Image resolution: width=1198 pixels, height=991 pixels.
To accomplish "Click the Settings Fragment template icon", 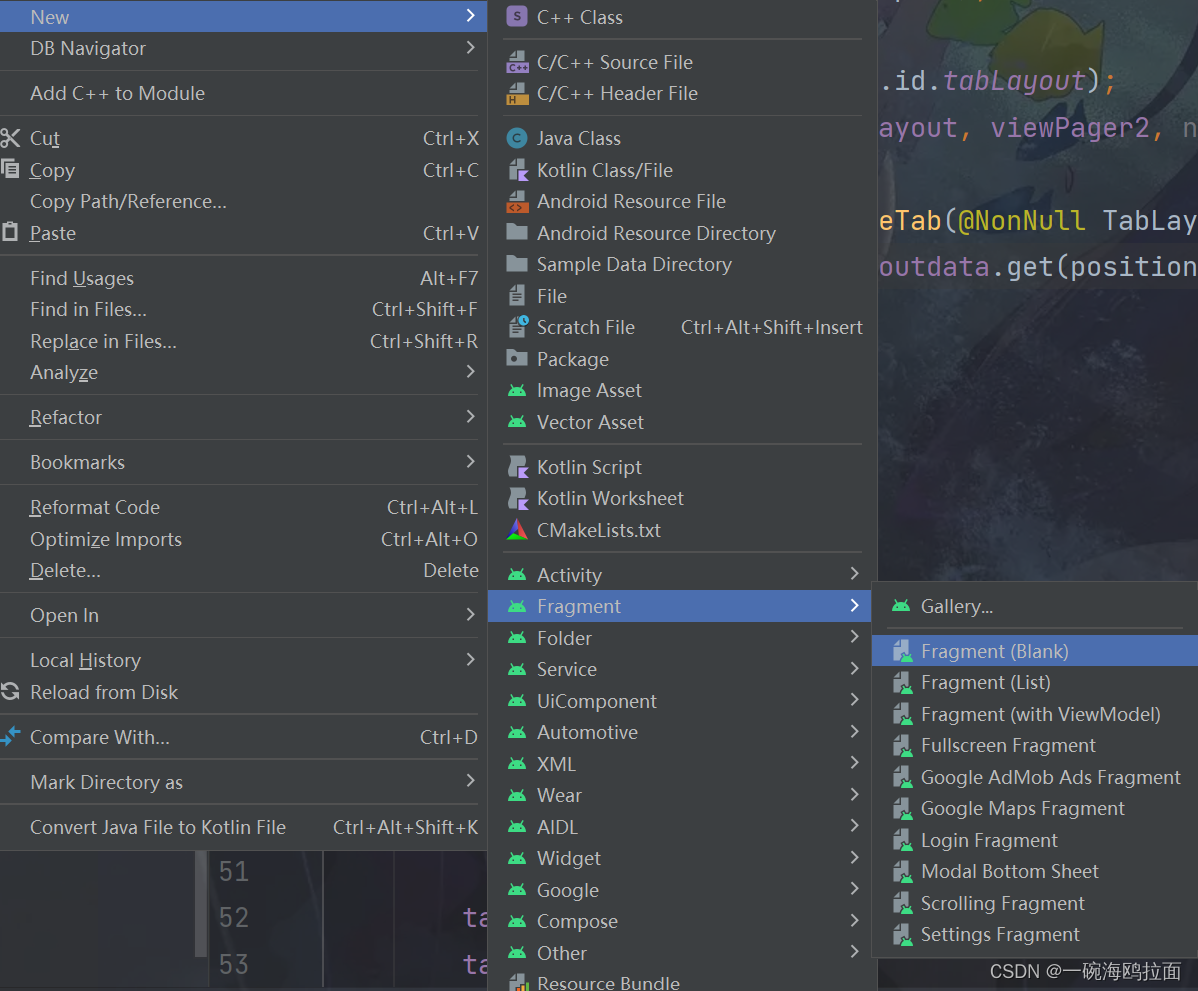I will pos(902,934).
